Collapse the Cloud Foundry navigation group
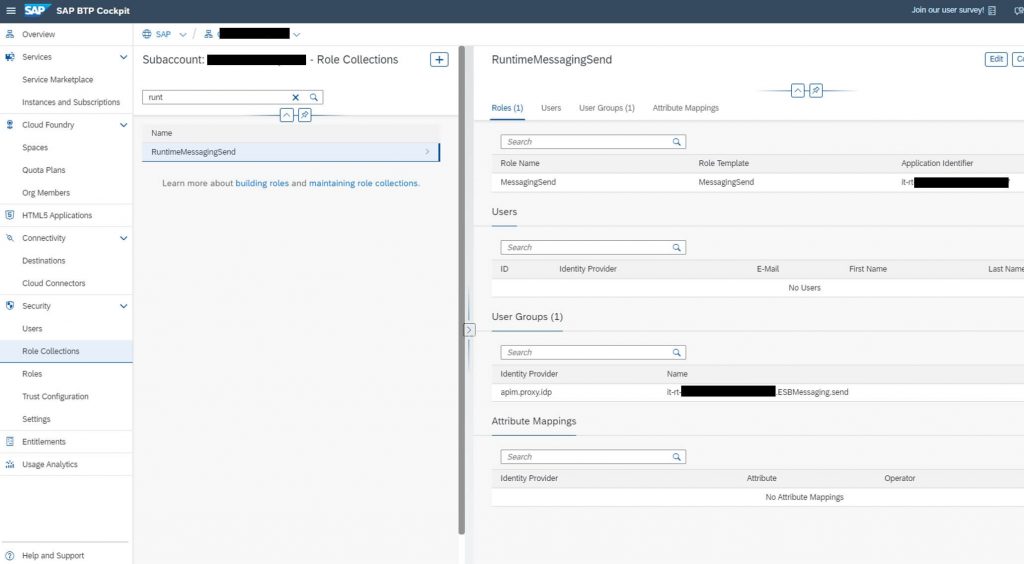 pos(123,125)
